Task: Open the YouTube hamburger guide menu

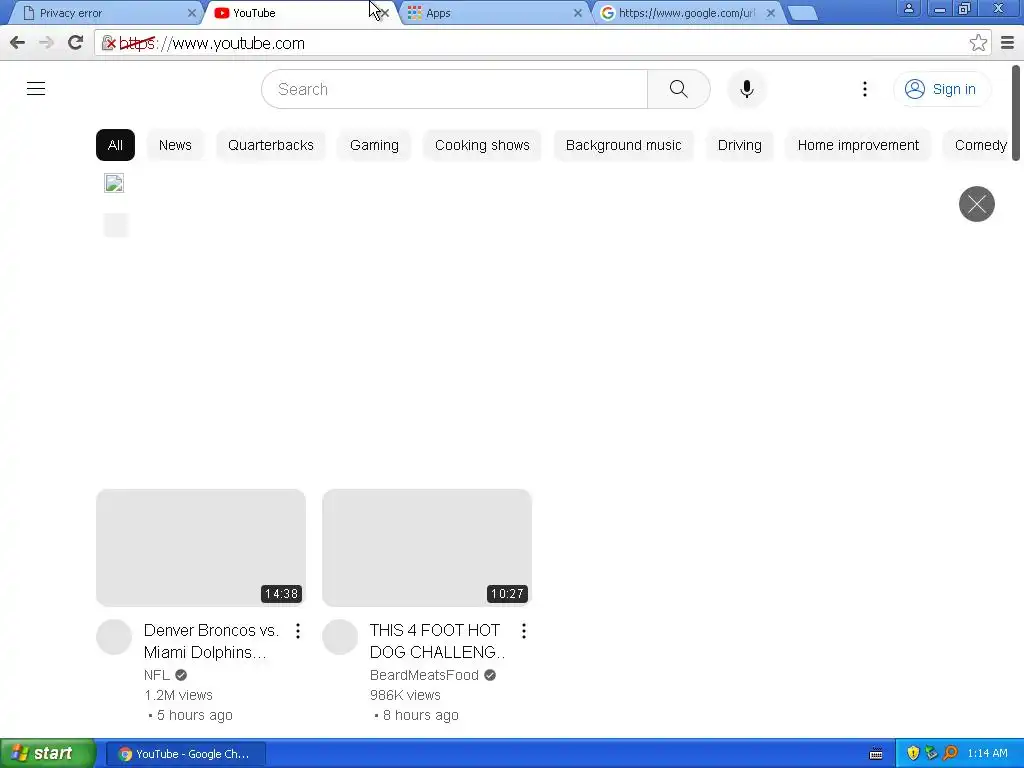Action: (36, 89)
